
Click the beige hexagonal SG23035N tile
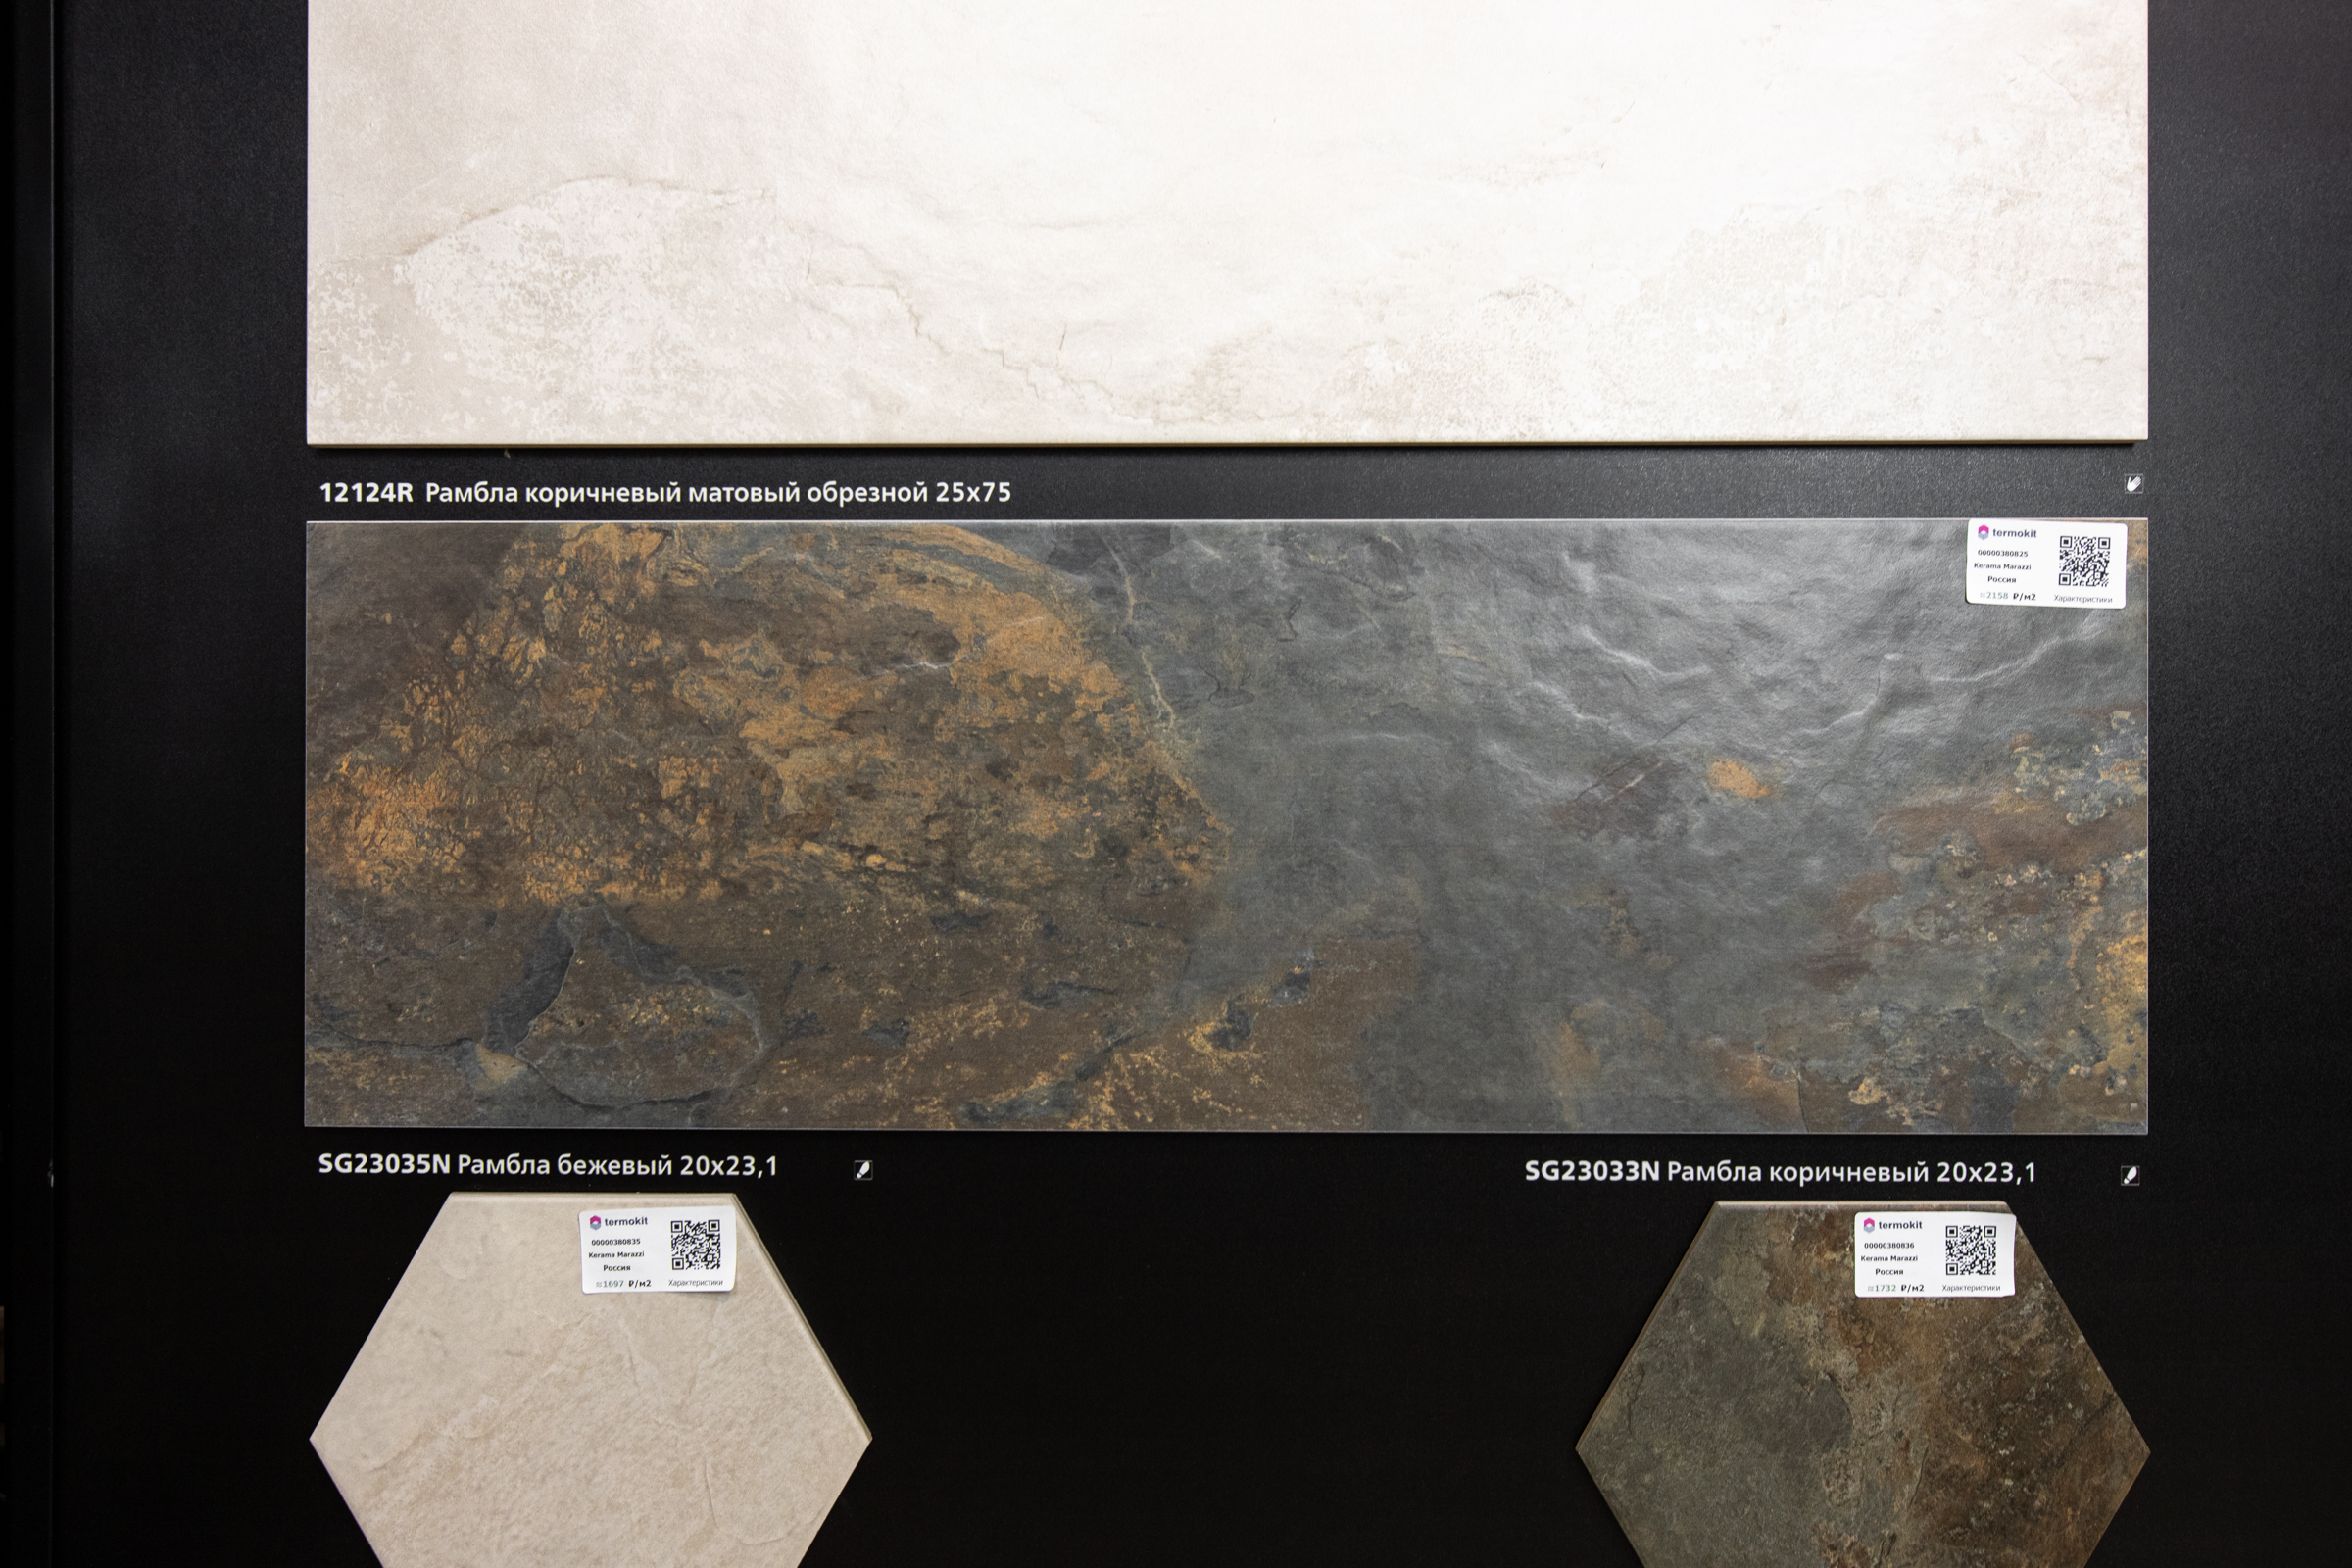pyautogui.click(x=590, y=1380)
